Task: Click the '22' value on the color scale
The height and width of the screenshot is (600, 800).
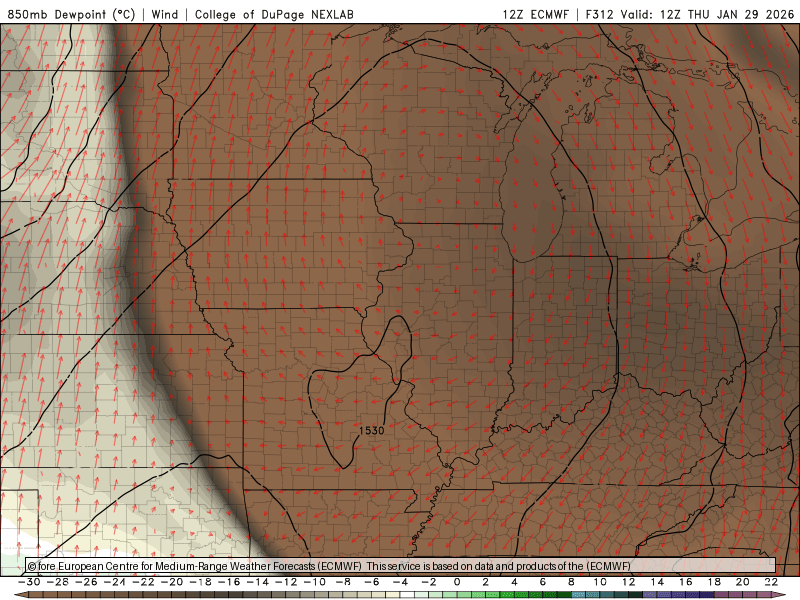Action: [771, 582]
